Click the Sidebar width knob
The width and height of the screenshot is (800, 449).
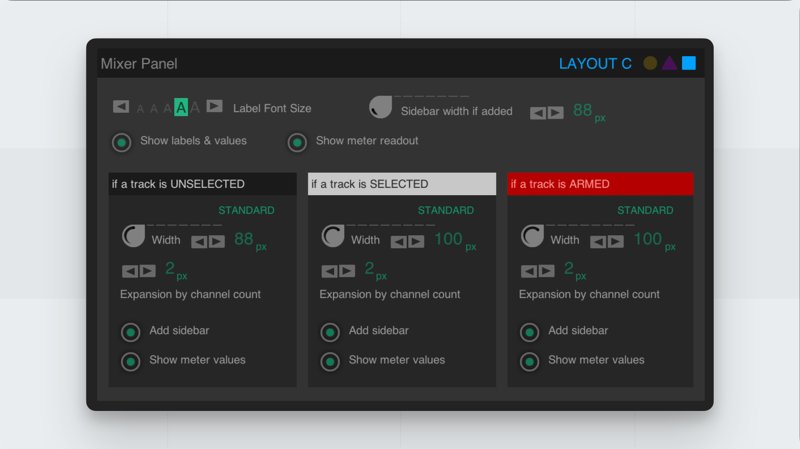pyautogui.click(x=381, y=107)
